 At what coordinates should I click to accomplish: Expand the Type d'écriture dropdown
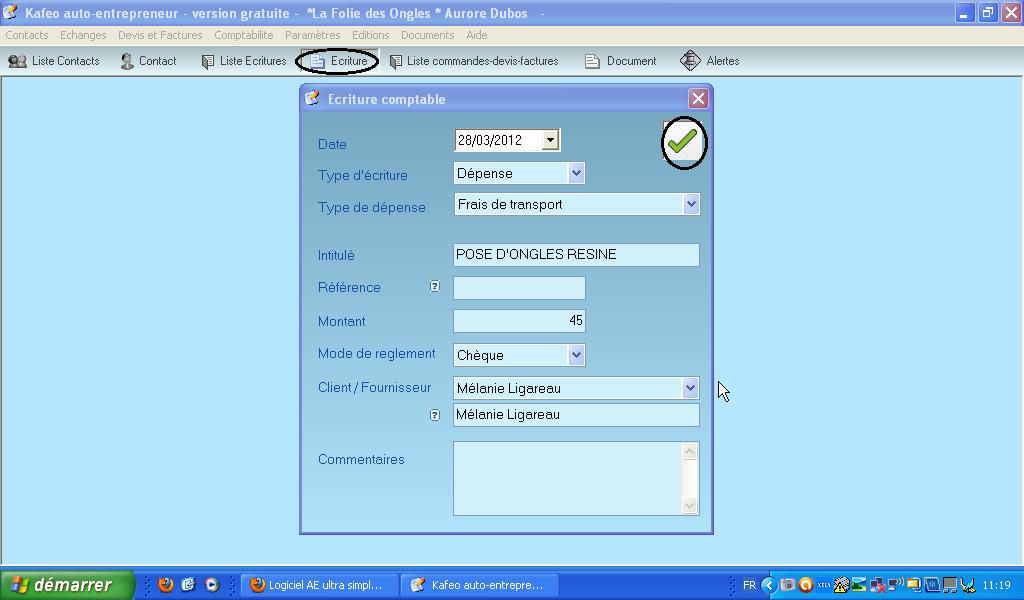576,173
